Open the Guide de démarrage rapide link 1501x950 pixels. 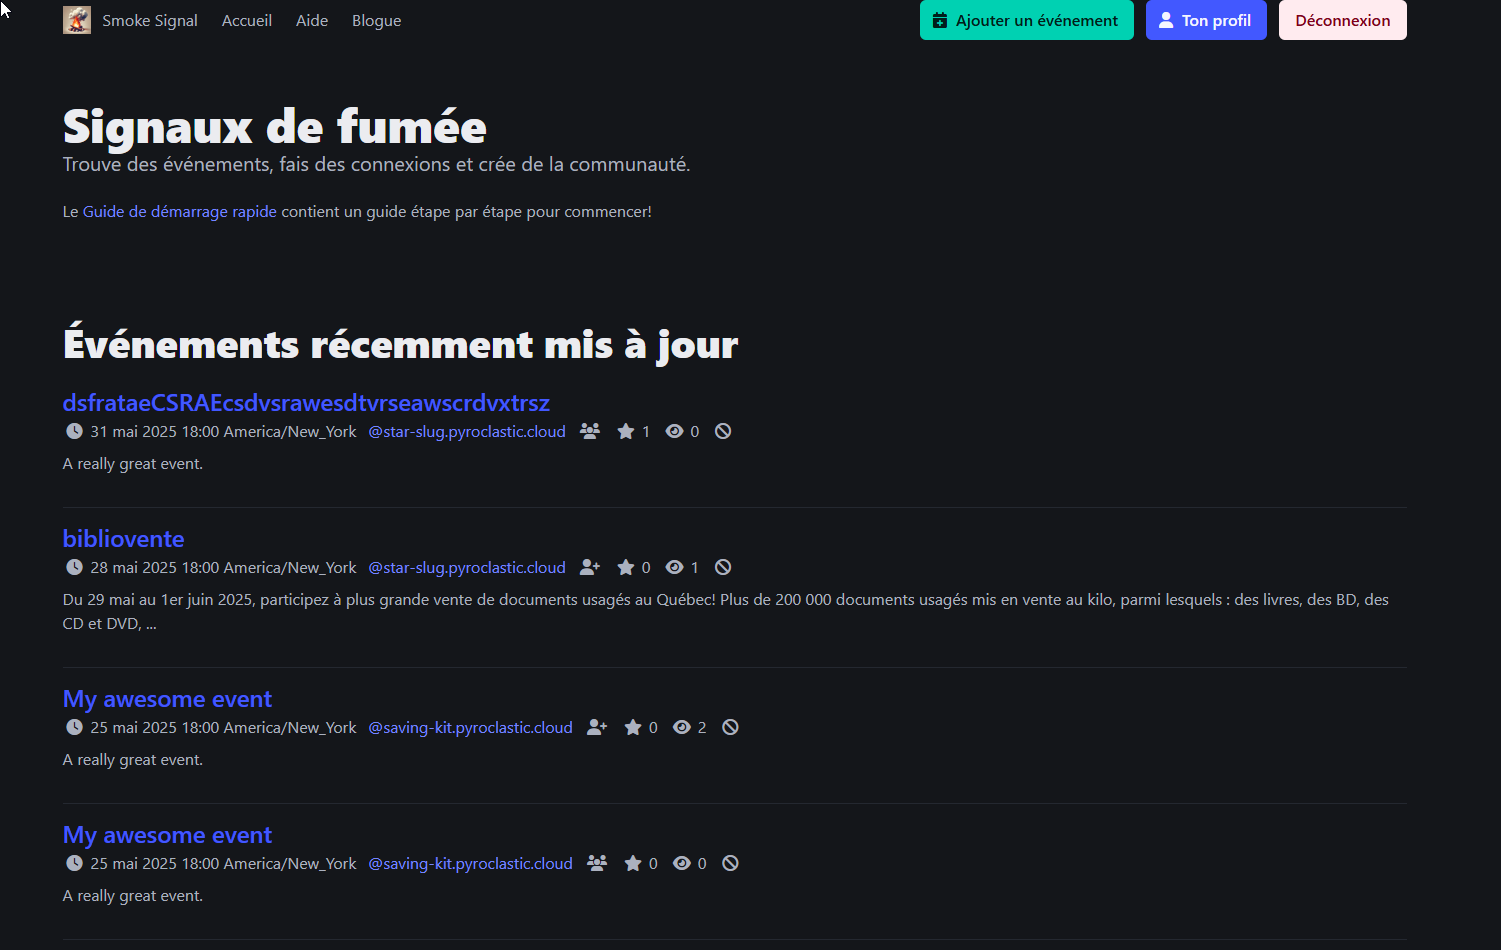click(x=180, y=212)
